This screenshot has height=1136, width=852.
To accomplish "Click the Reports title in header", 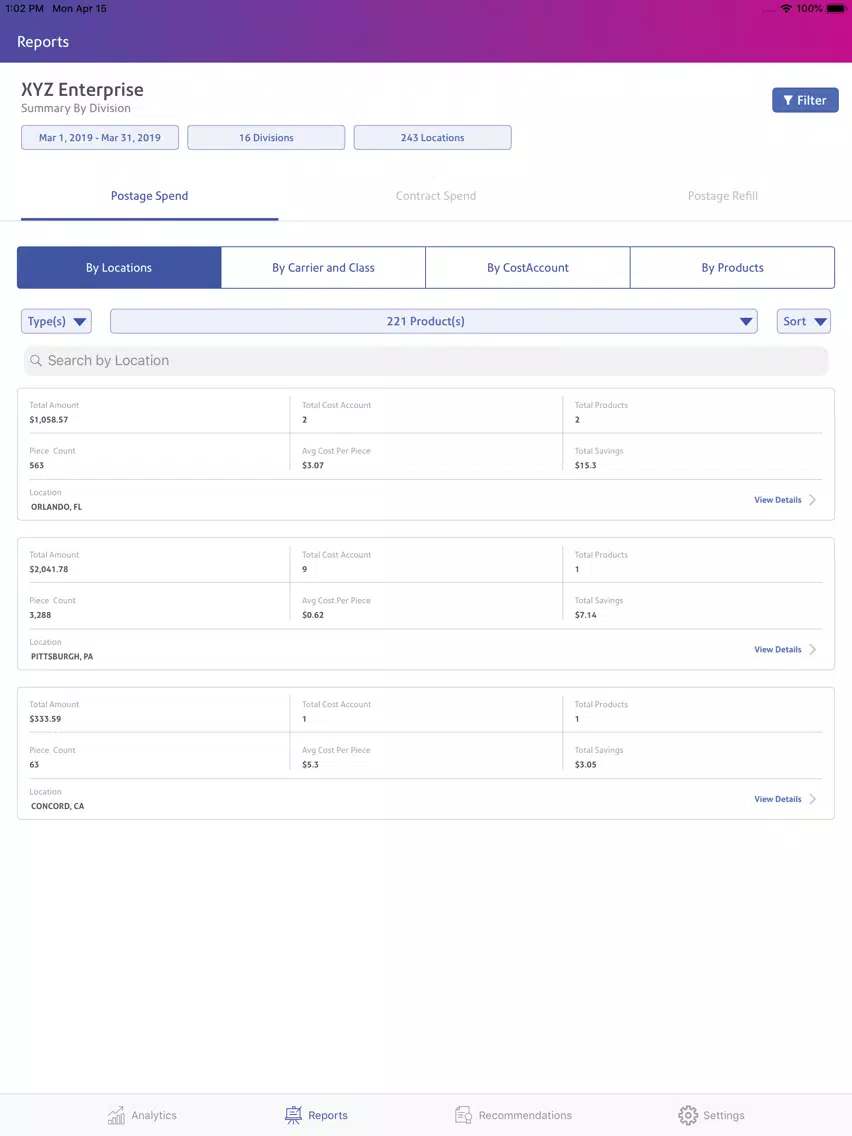I will pyautogui.click(x=43, y=42).
